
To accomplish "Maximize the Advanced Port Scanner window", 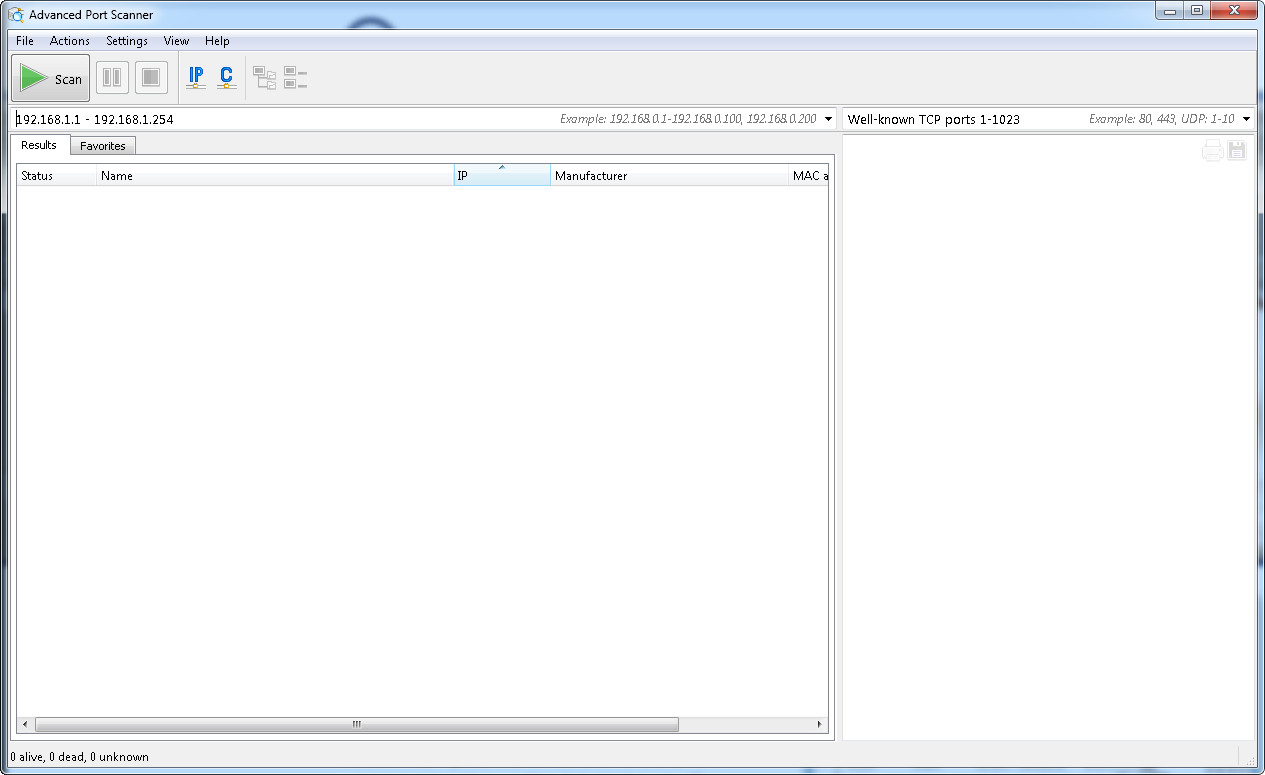I will pyautogui.click(x=1196, y=10).
